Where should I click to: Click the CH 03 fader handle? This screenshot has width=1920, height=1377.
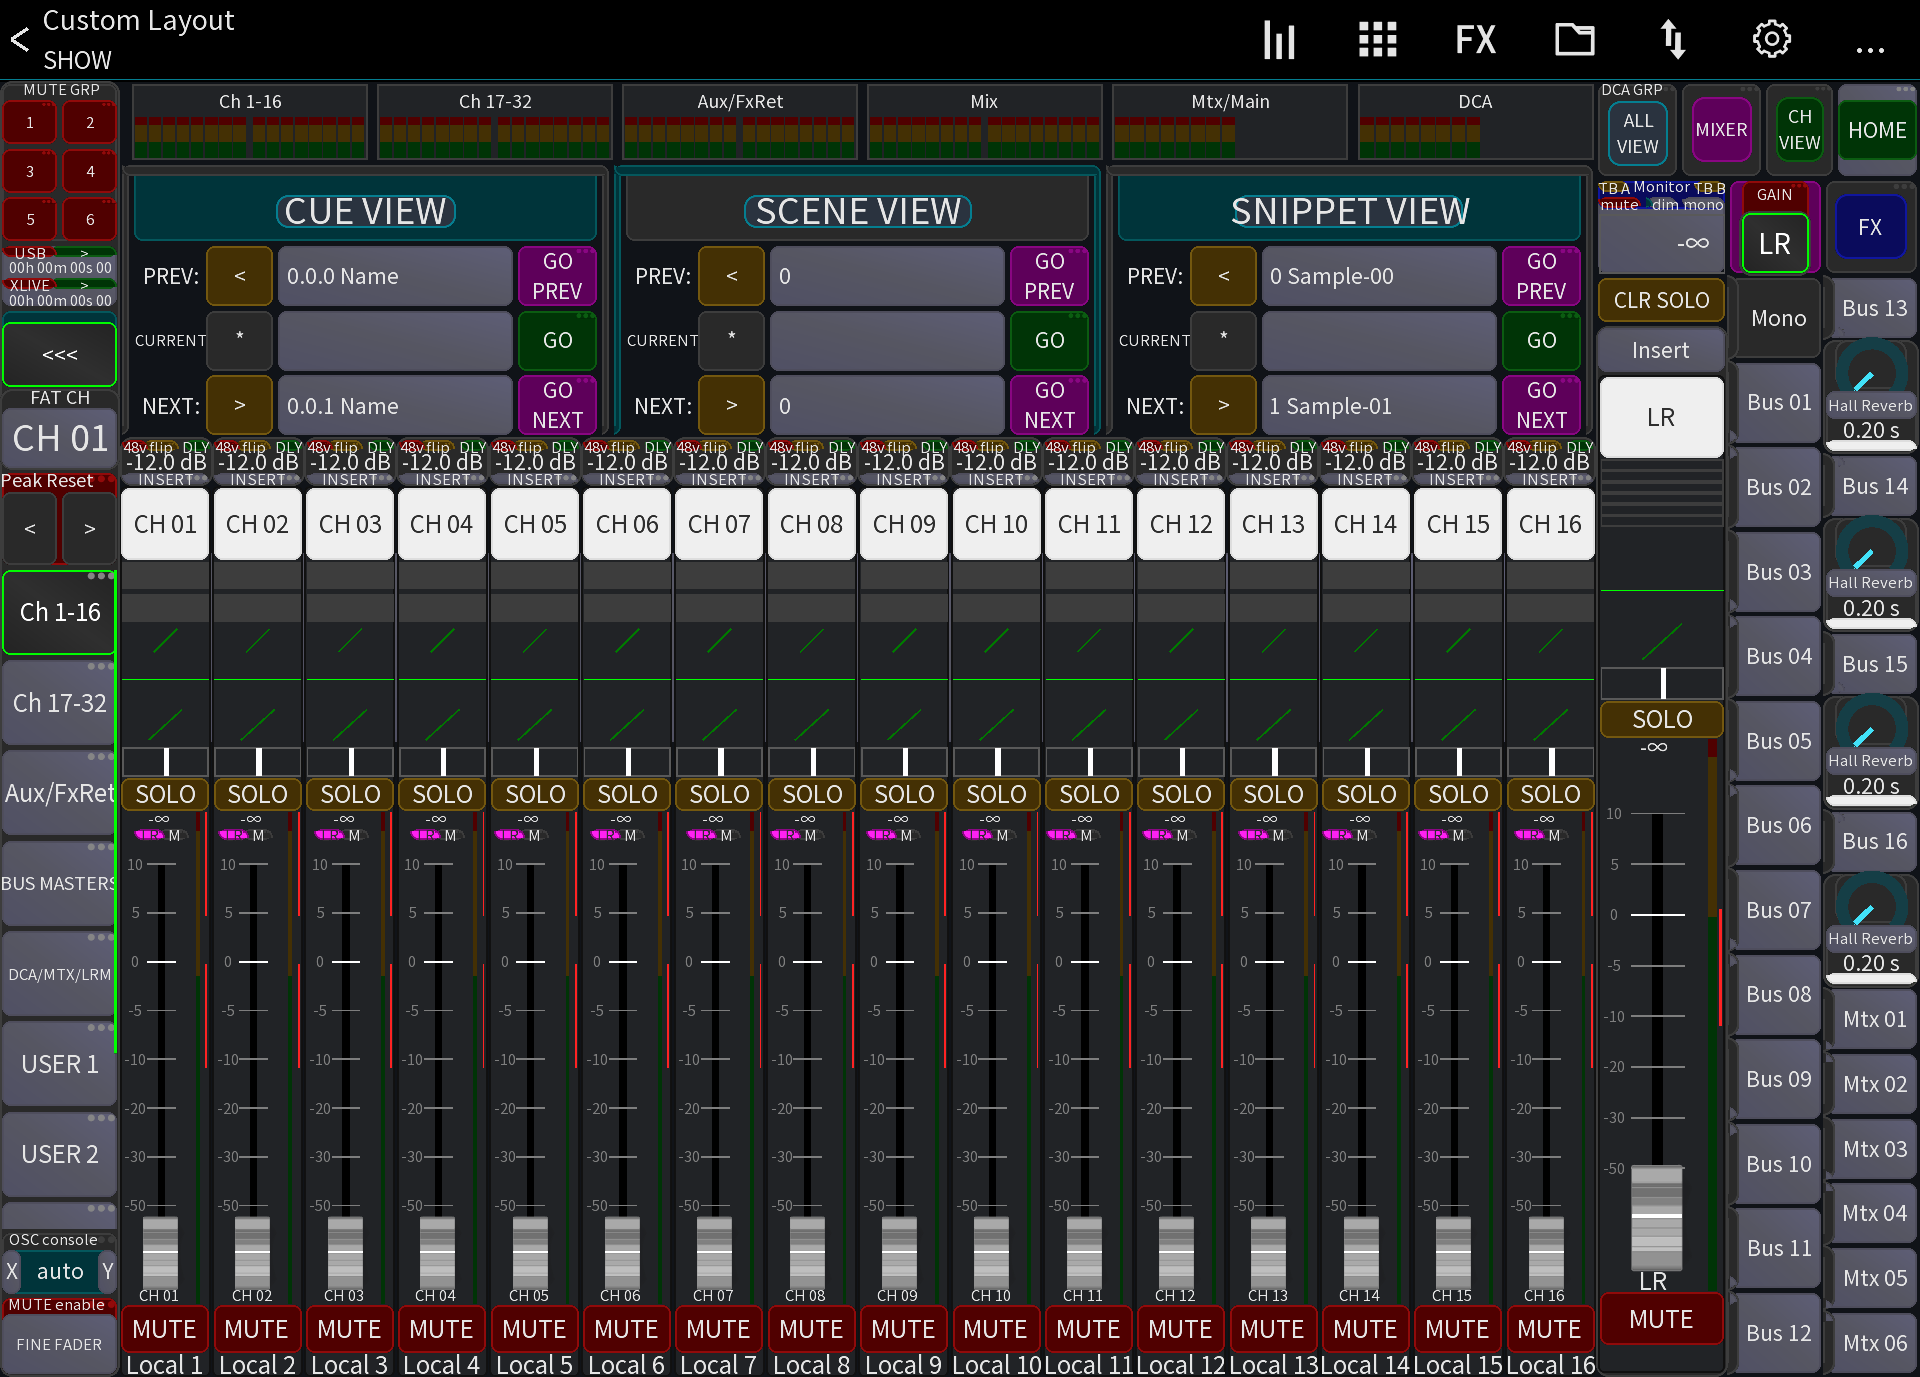(x=345, y=1253)
